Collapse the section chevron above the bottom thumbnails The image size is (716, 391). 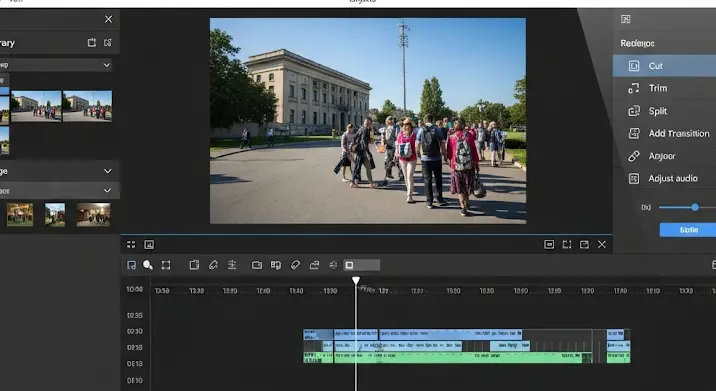(x=107, y=171)
